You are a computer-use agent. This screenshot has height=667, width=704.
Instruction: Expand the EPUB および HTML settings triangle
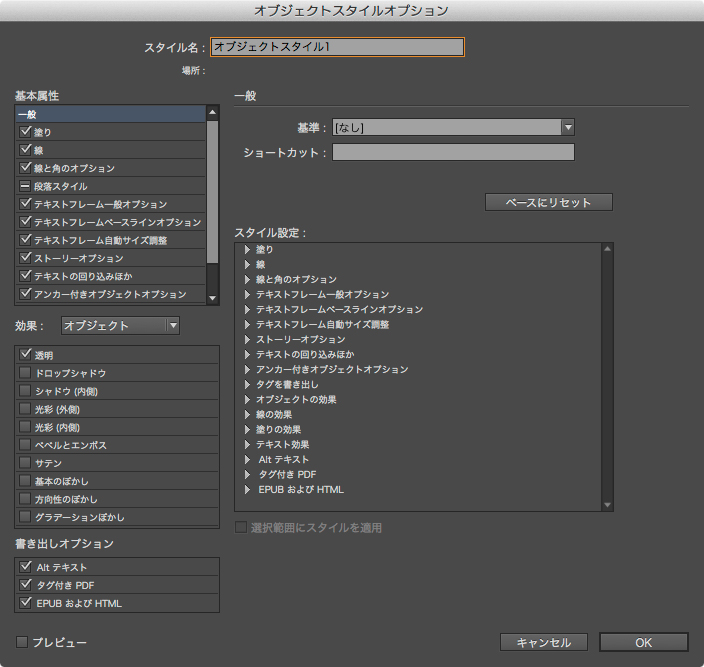coord(247,489)
